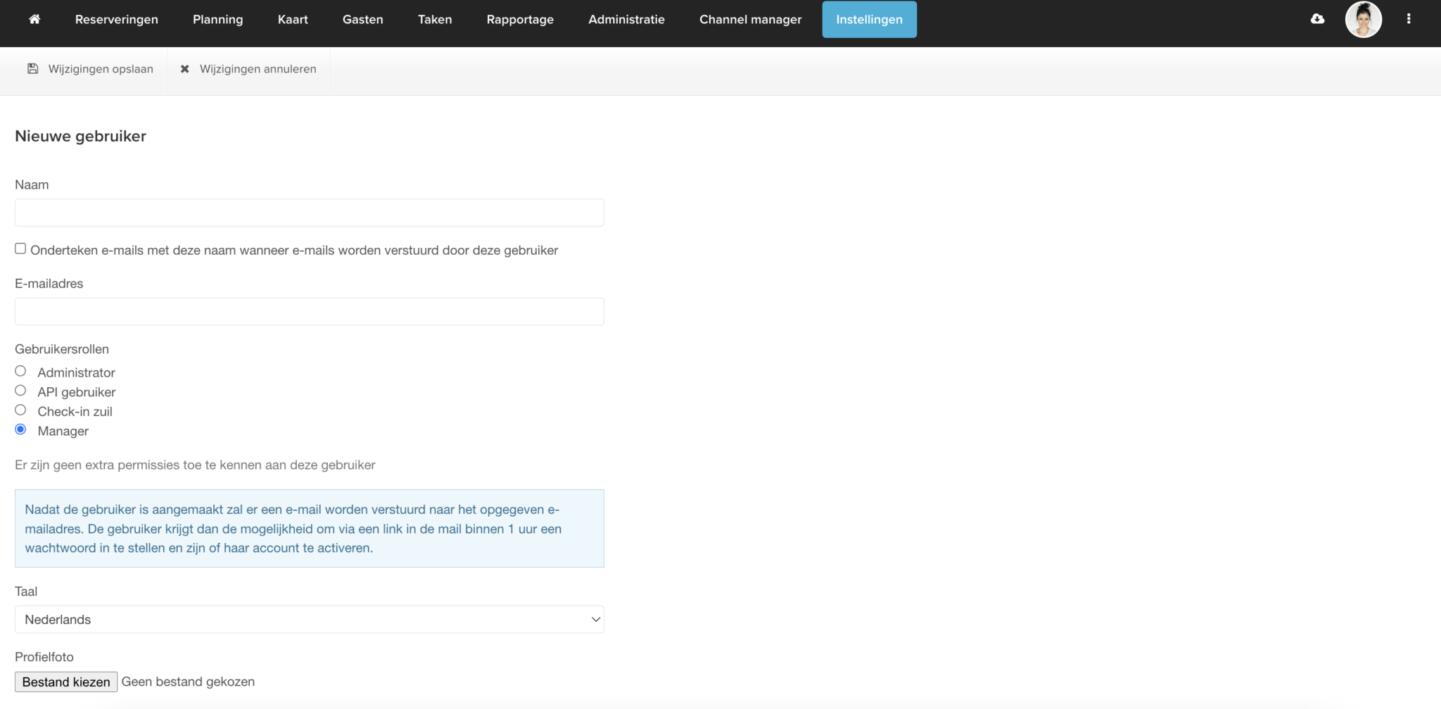This screenshot has width=1441, height=709.
Task: Click into the Naam text field
Action: point(309,212)
